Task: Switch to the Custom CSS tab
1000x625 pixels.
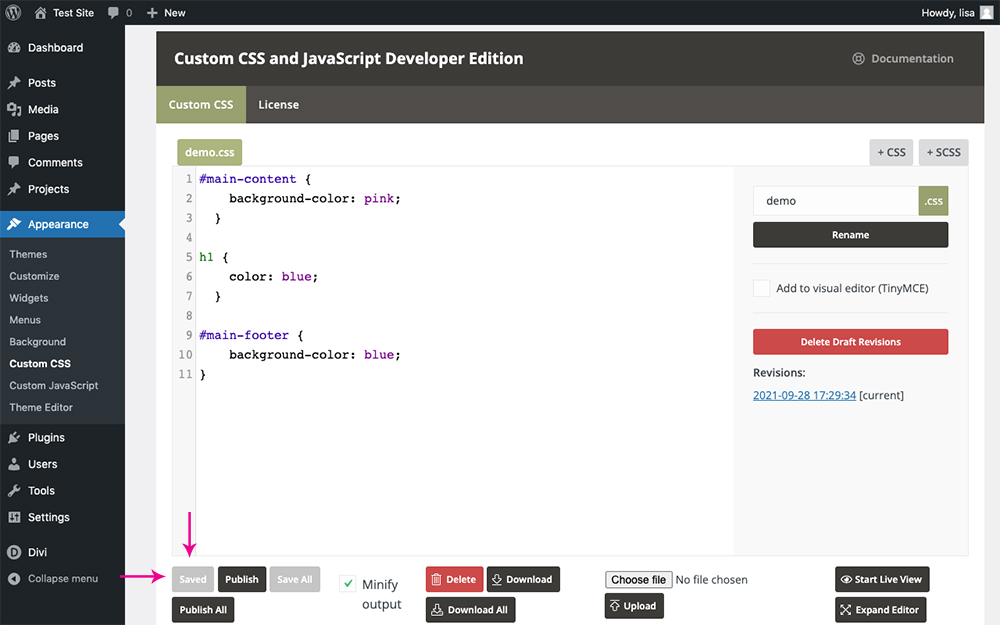Action: 201,105
